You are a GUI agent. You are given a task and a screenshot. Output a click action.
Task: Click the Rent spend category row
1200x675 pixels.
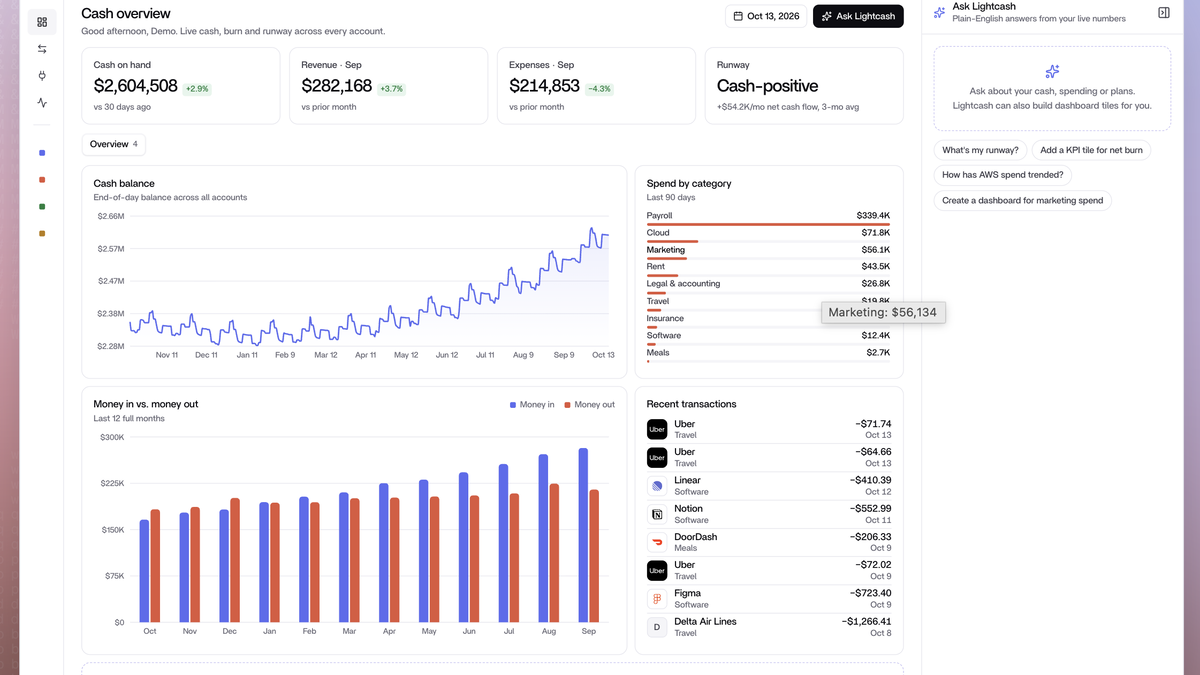(768, 269)
